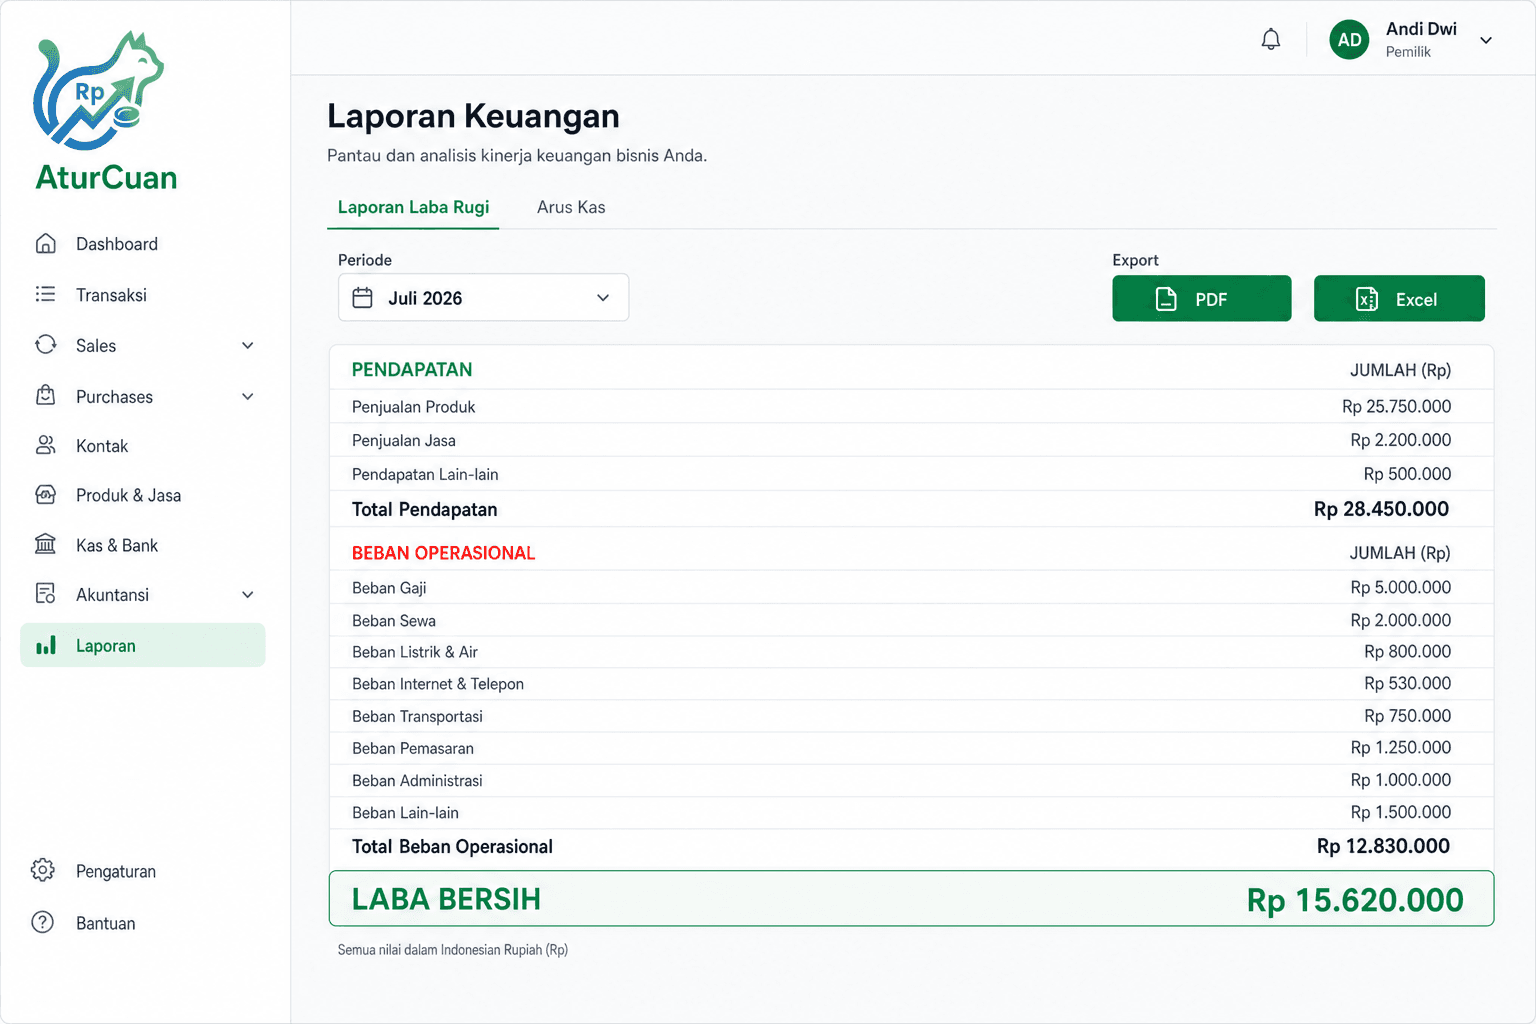The height and width of the screenshot is (1024, 1536).
Task: Click the PENDAPATAN section header
Action: click(x=411, y=369)
